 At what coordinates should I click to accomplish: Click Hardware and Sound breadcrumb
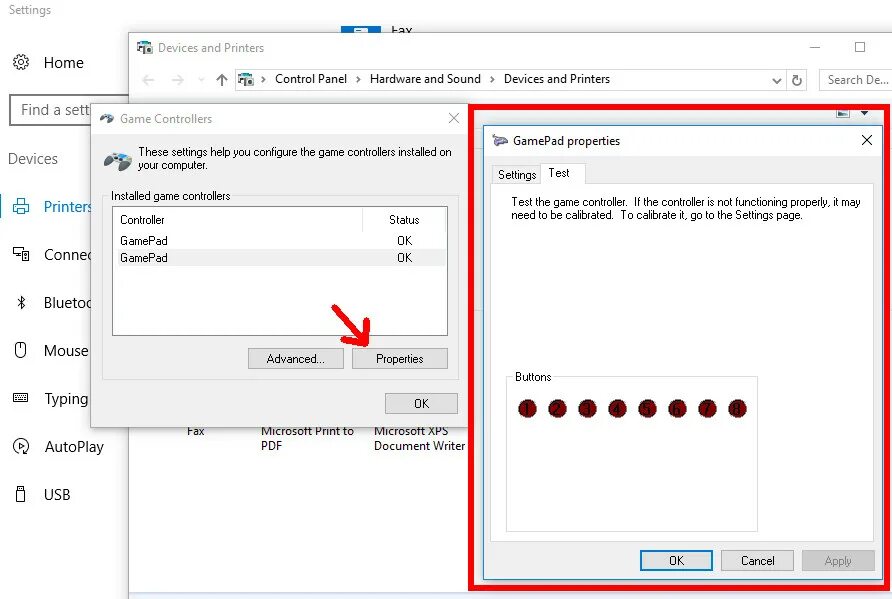click(425, 79)
